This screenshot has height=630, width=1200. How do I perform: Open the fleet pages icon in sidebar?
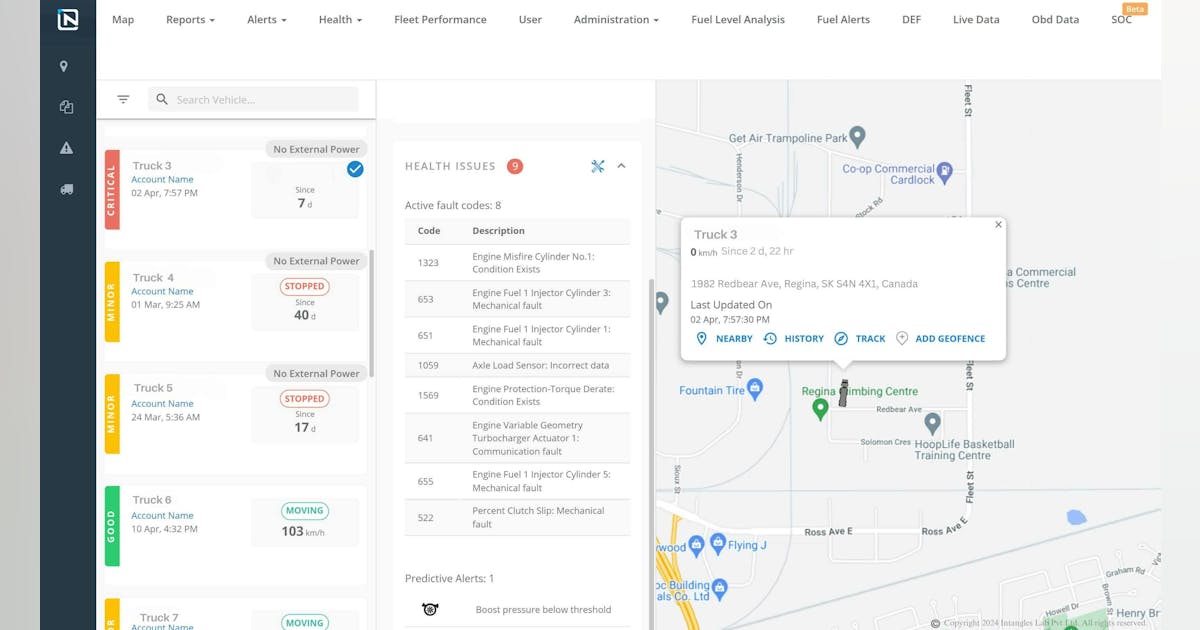click(65, 105)
